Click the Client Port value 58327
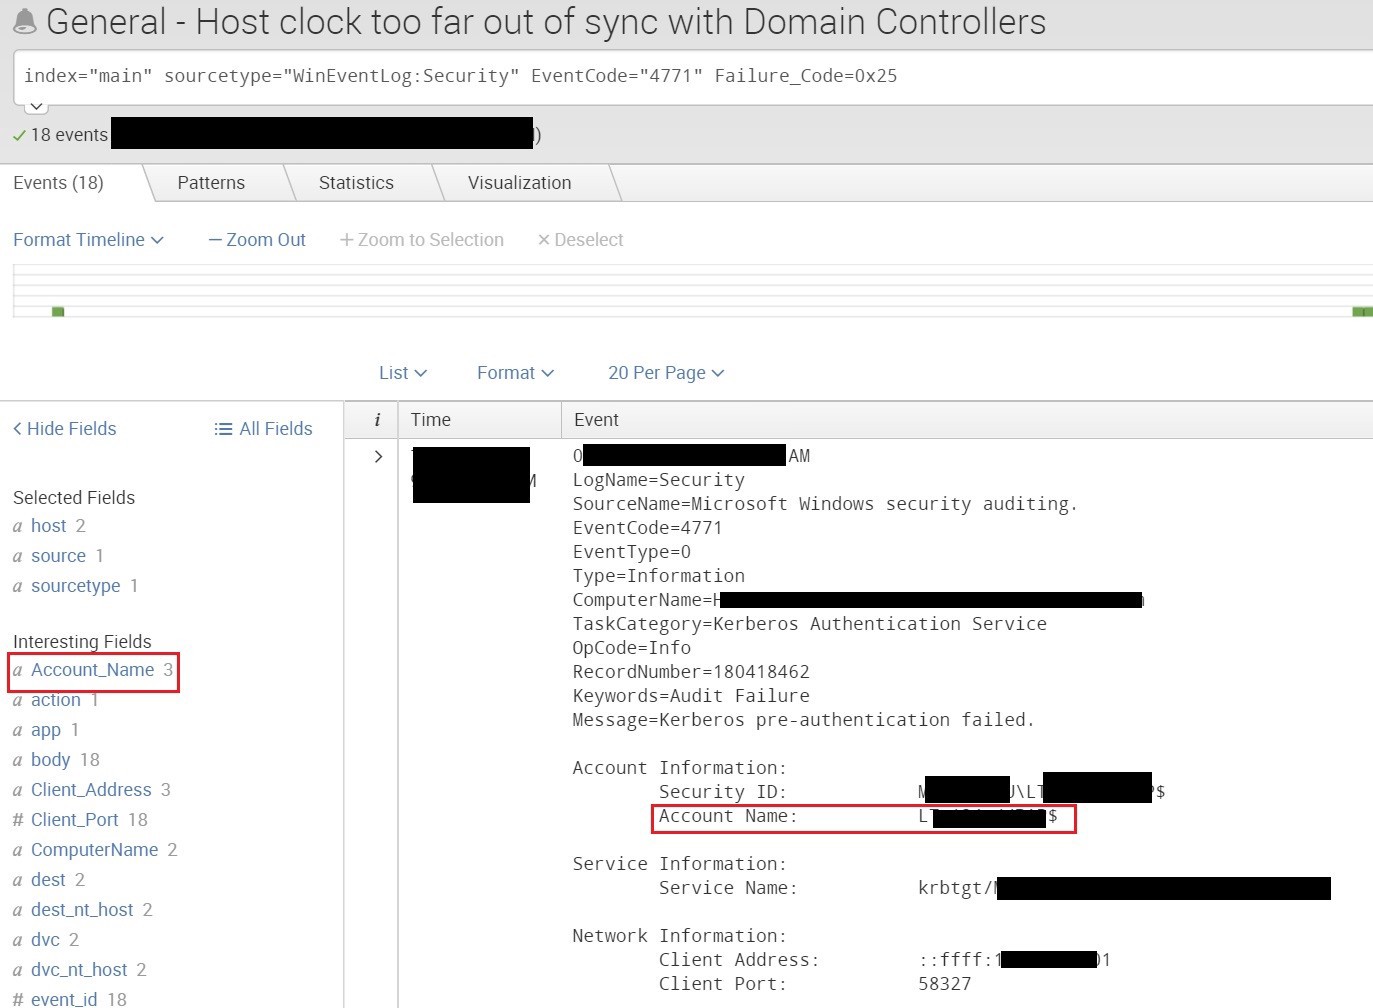 point(945,984)
